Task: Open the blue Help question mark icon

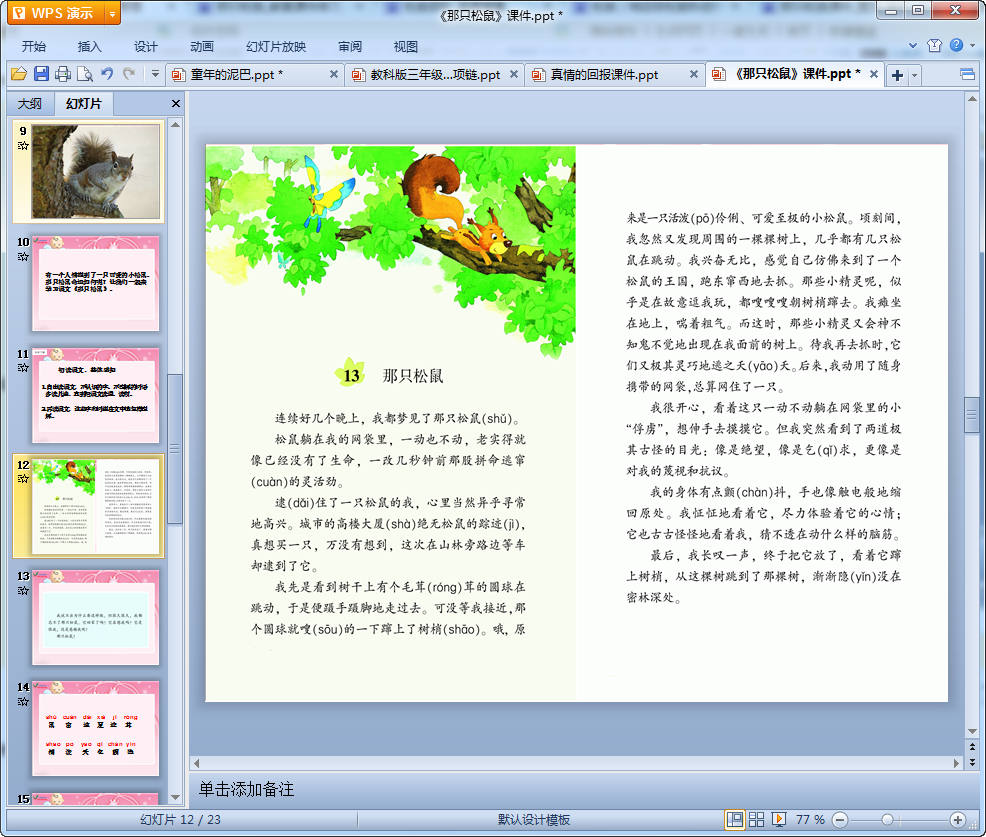Action: point(956,45)
